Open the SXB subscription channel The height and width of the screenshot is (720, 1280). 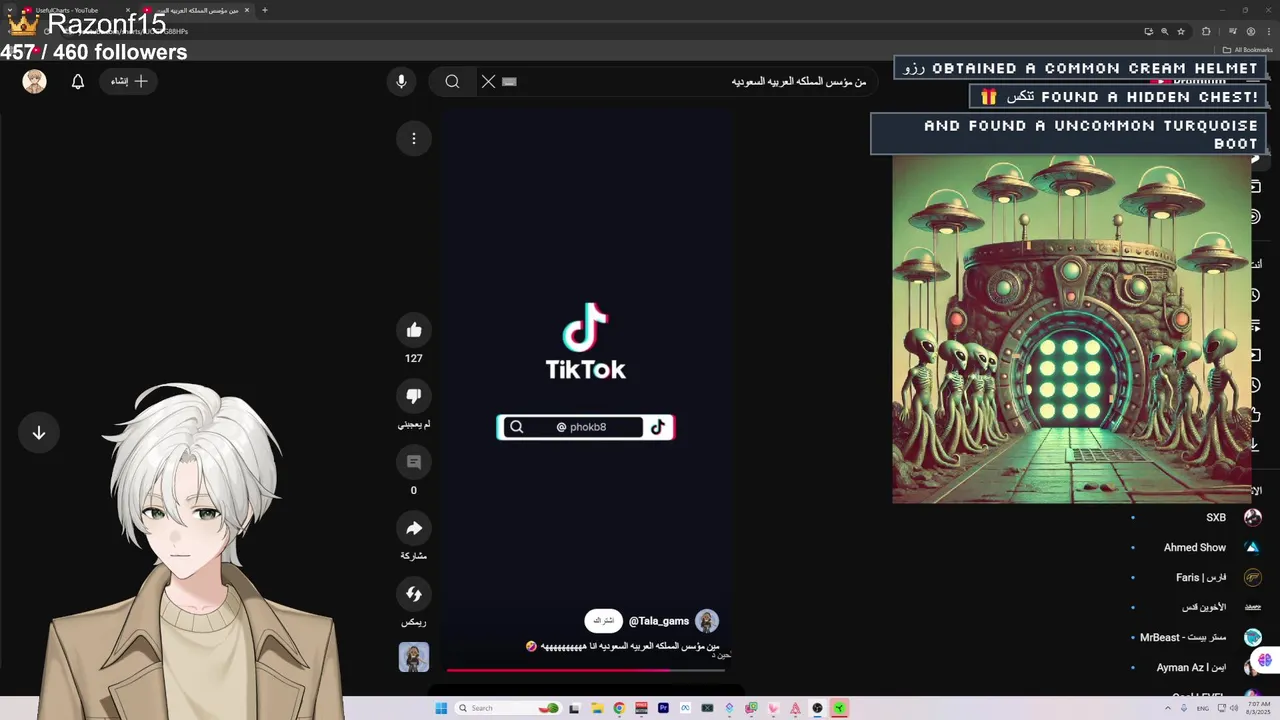tap(1216, 517)
